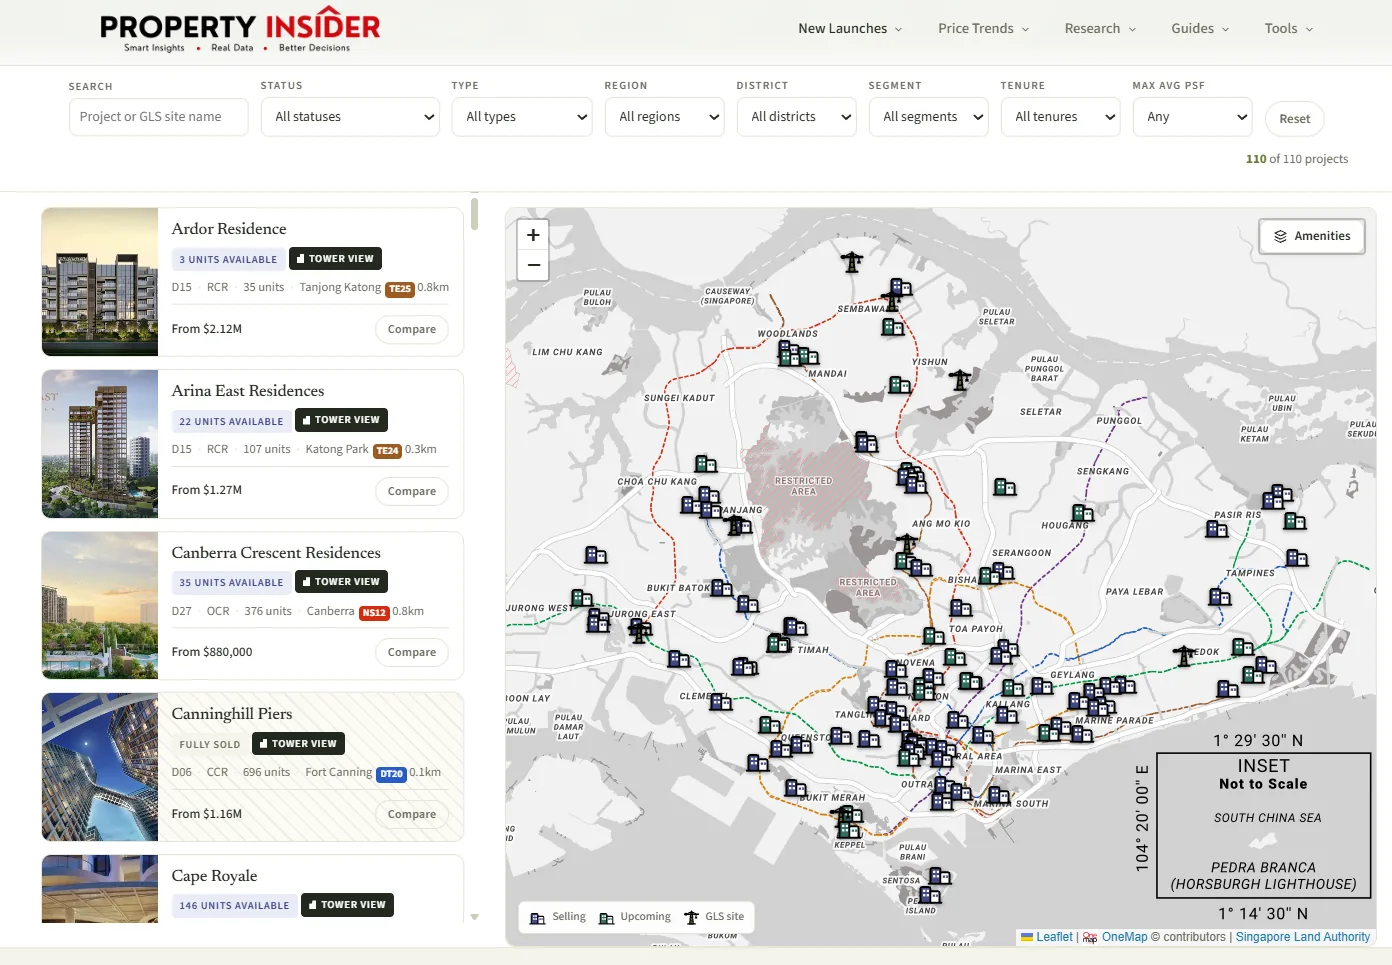Screen dimensions: 1392x965
Task: Expand the District filter dropdown
Action: tap(797, 117)
